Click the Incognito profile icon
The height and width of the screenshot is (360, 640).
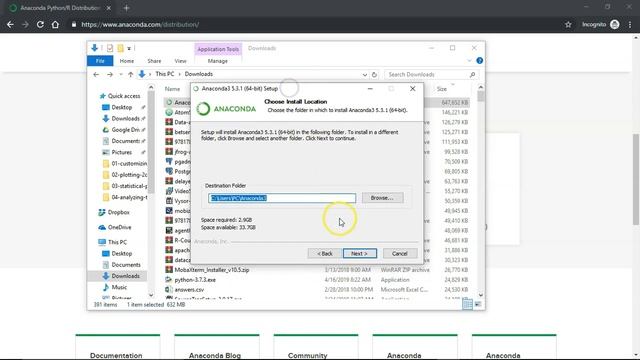(615, 24)
